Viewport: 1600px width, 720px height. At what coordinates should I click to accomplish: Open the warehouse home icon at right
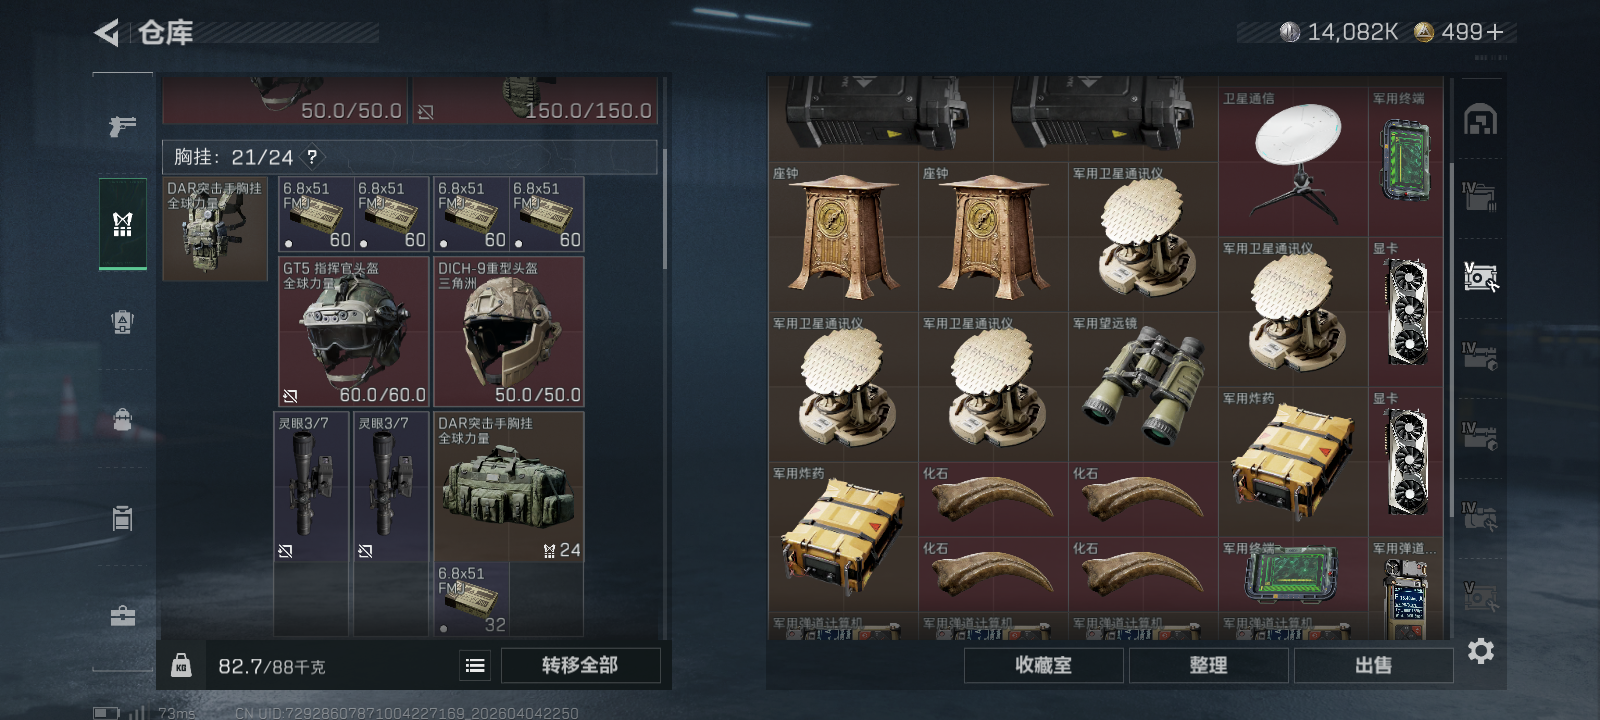[x=1480, y=120]
